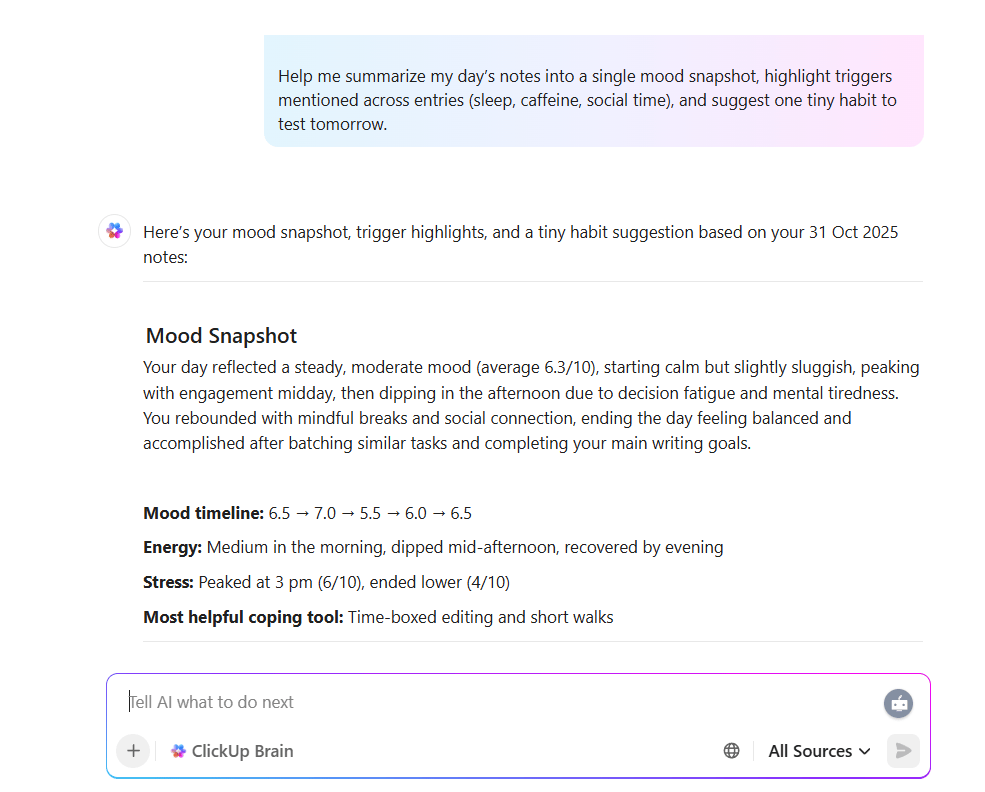Click the Mood Snapshot heading
Screen dimensions: 985x792
click(221, 335)
